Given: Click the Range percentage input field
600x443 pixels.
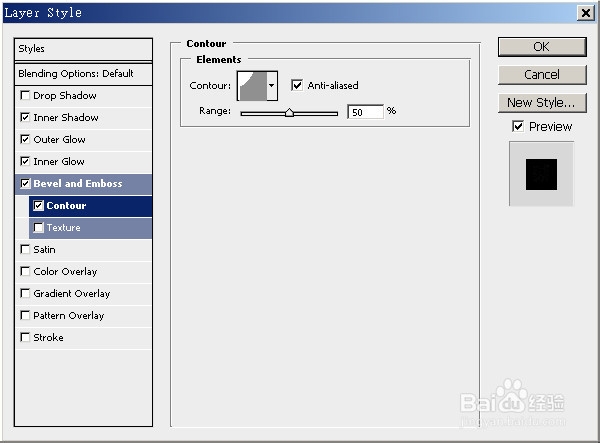Looking at the screenshot, I should click(365, 112).
